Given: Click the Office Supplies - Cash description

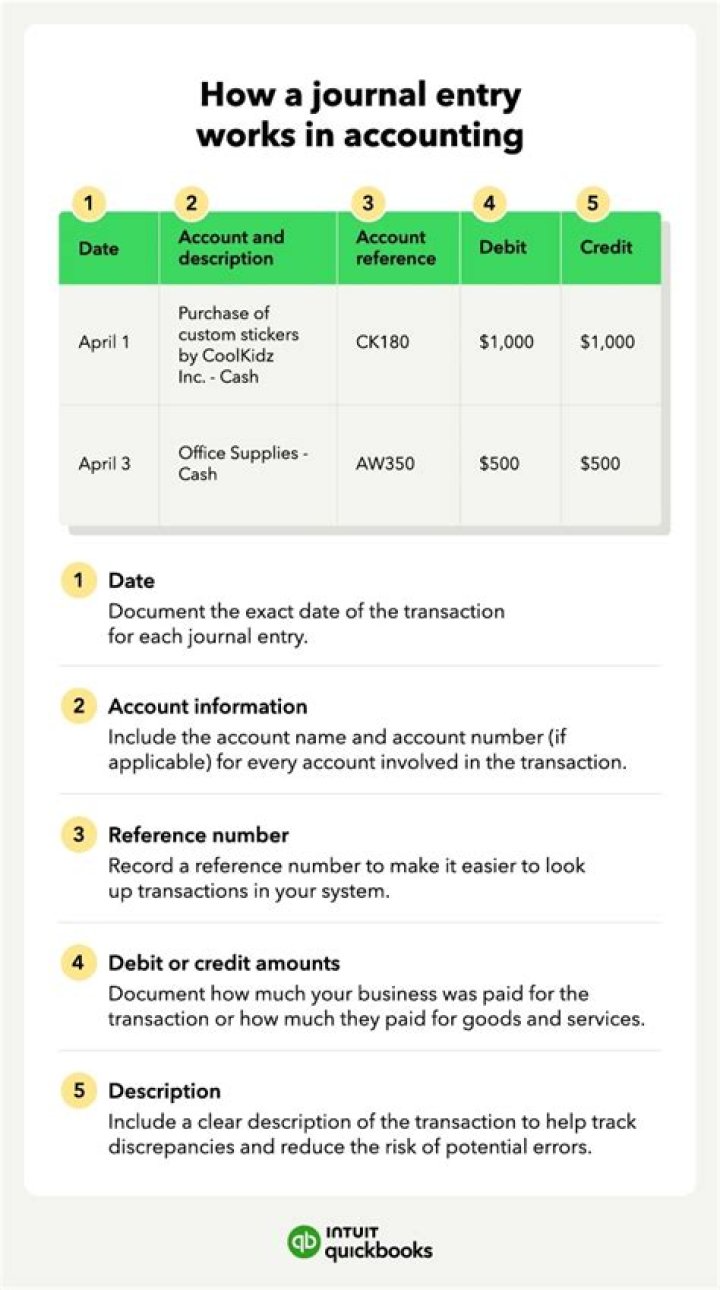Looking at the screenshot, I should tap(243, 464).
